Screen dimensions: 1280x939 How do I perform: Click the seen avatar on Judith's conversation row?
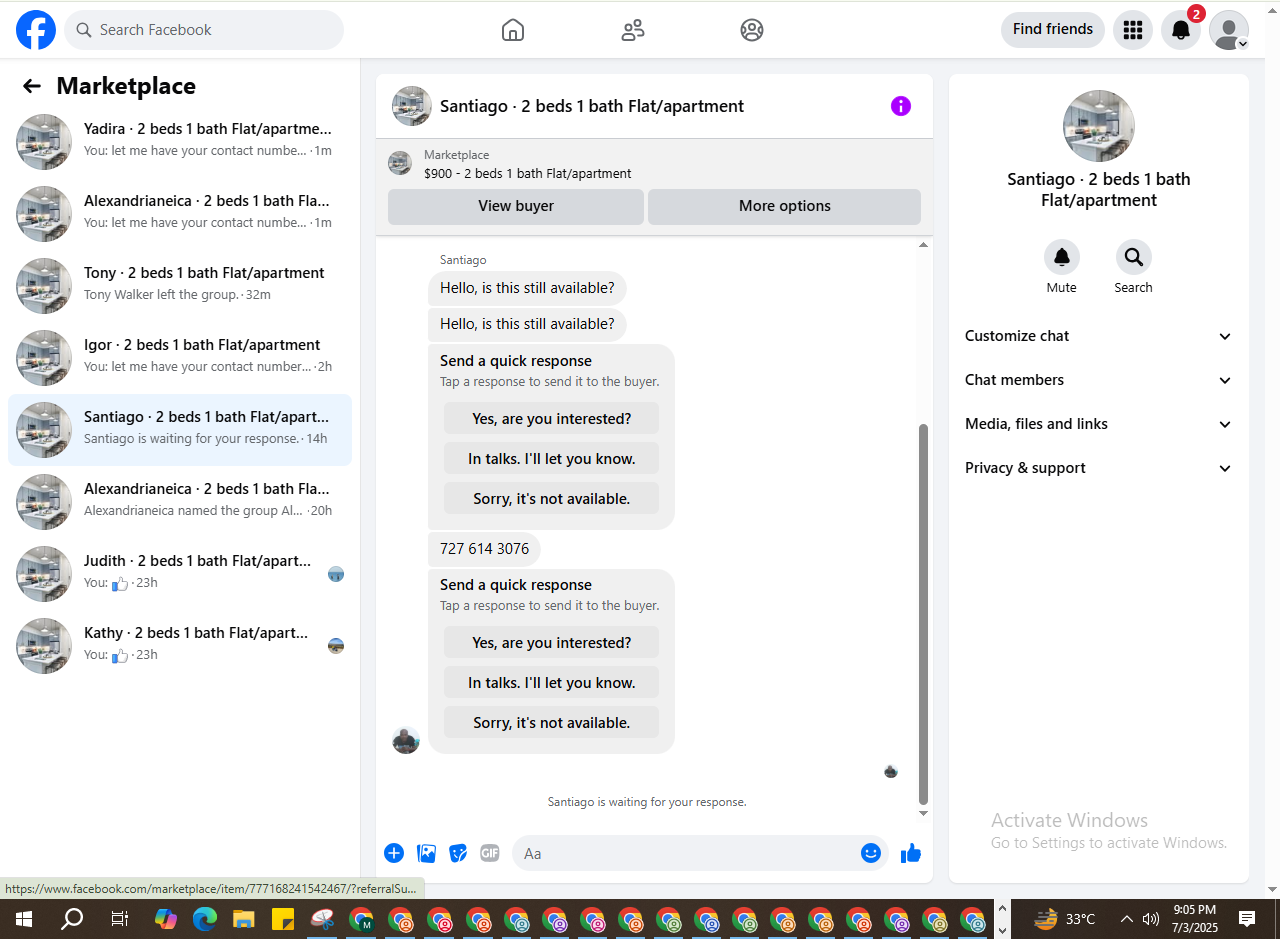pyautogui.click(x=336, y=574)
